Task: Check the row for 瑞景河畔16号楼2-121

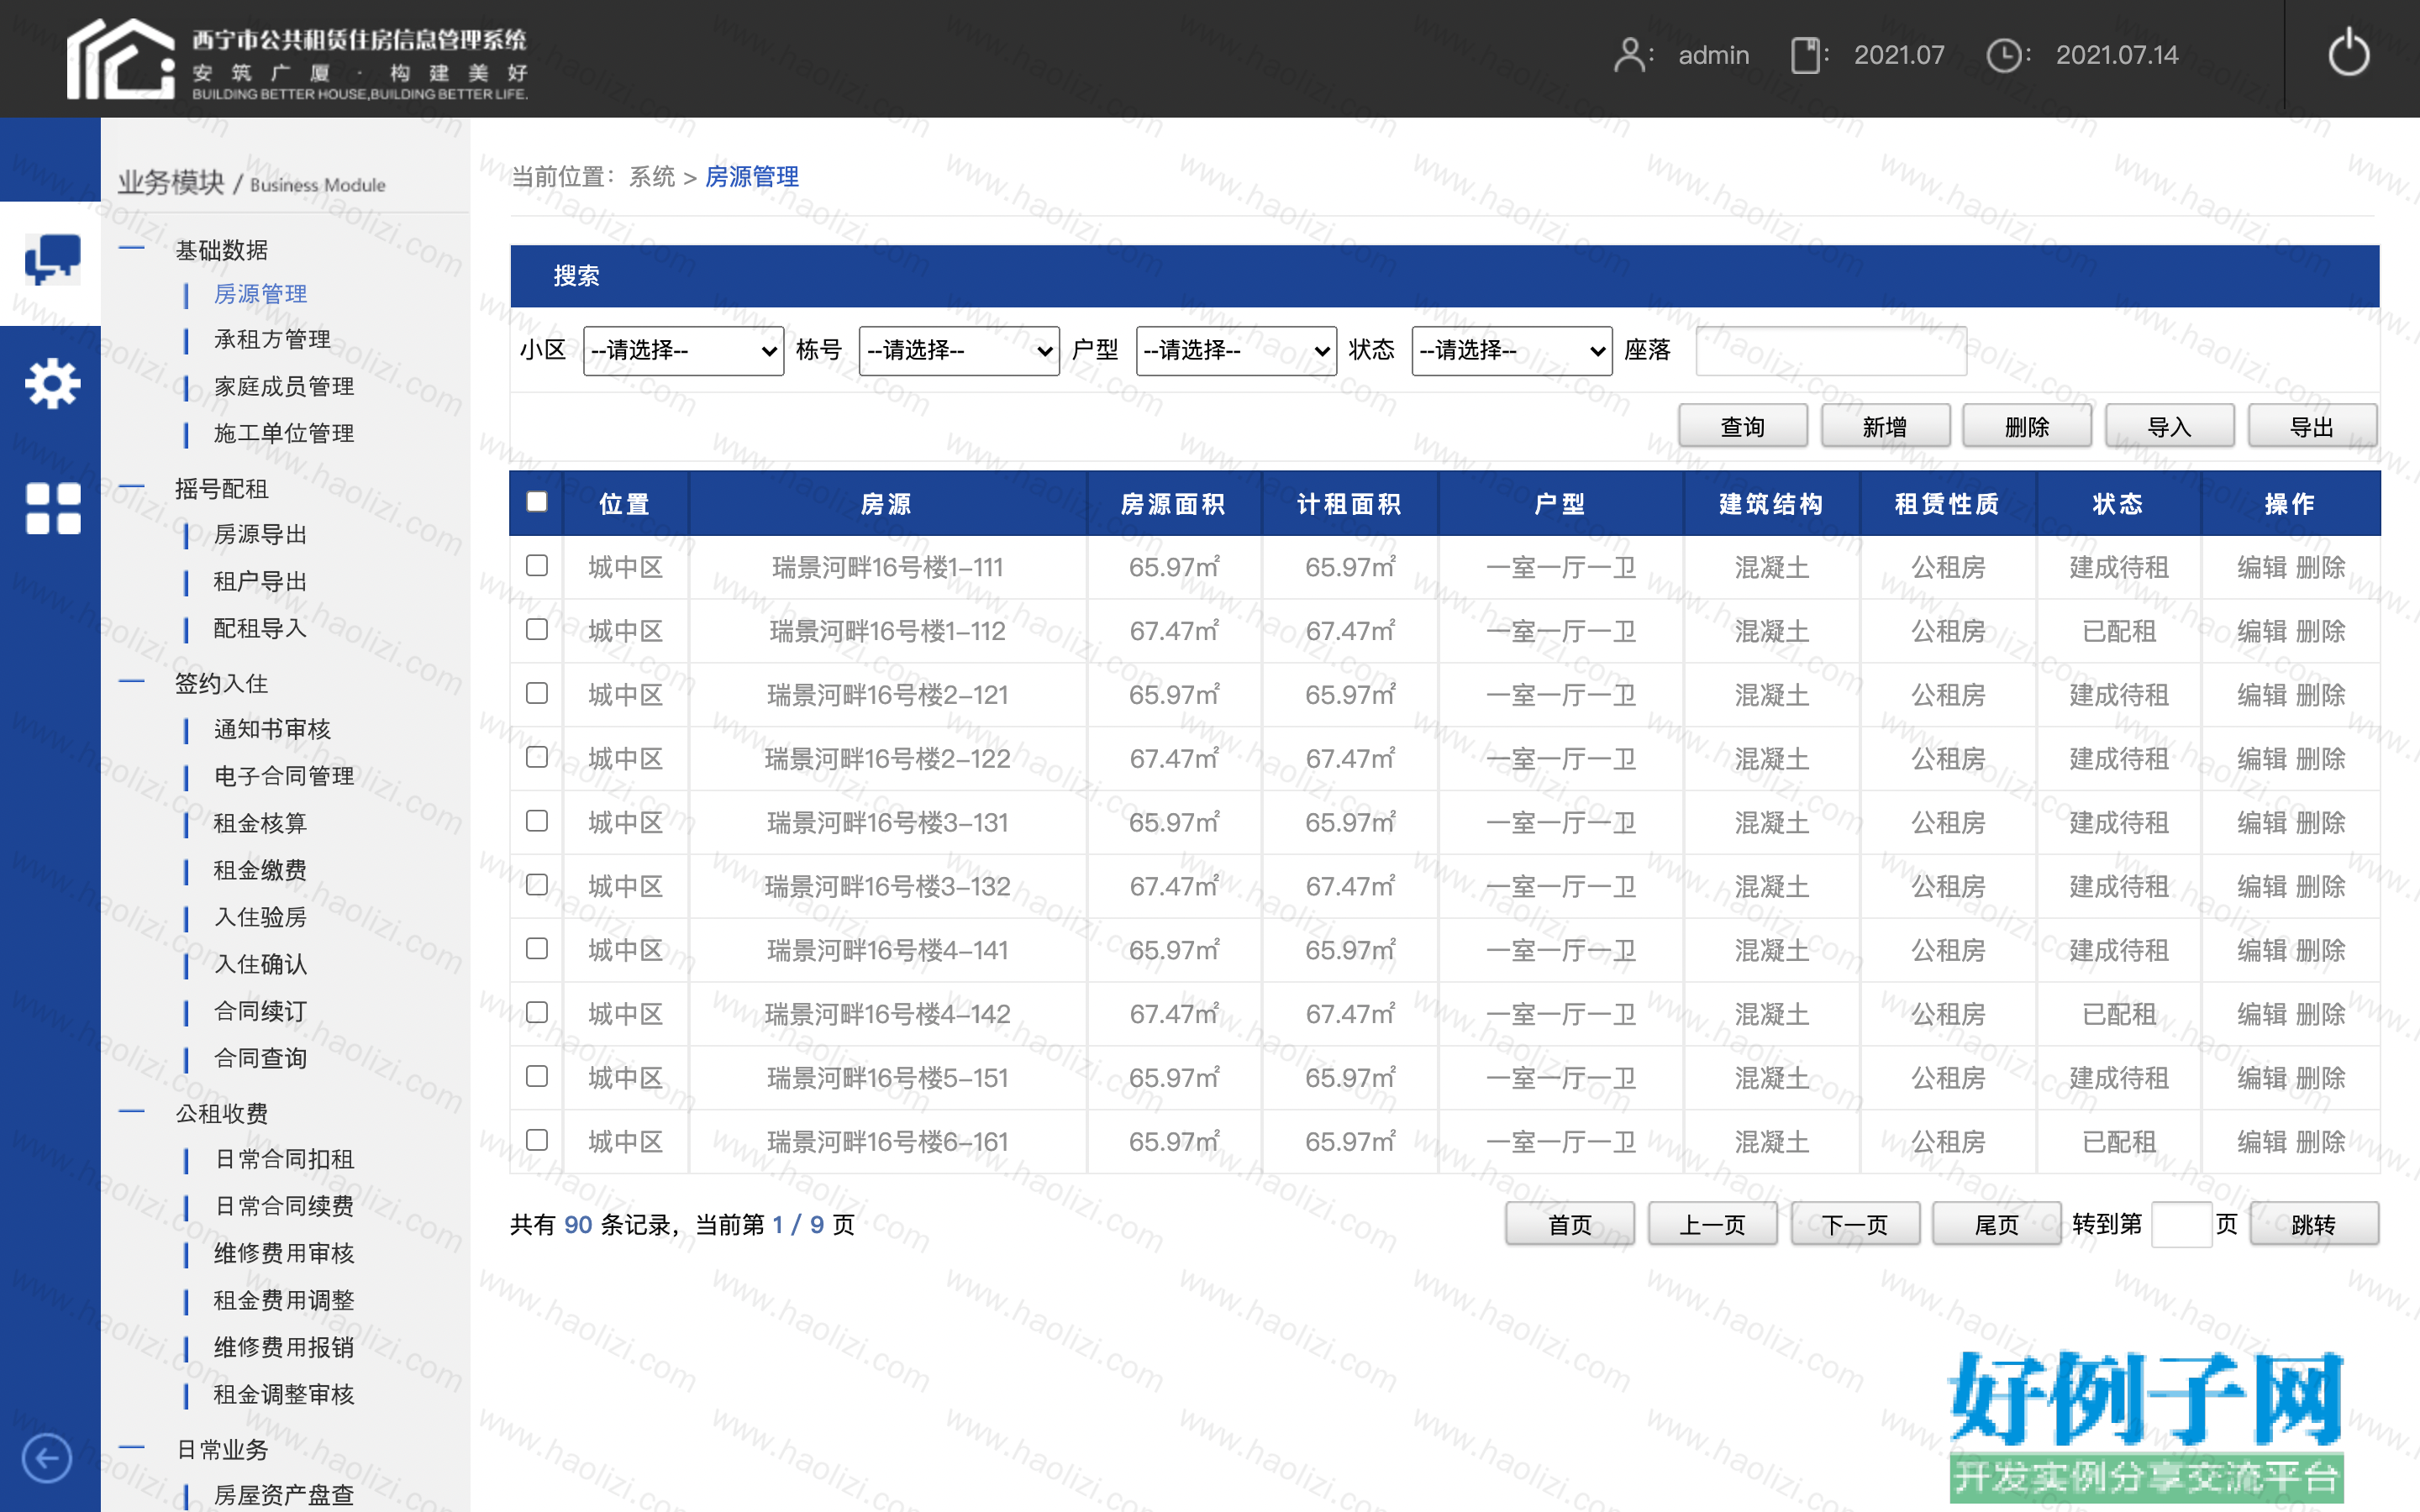Action: [x=537, y=694]
